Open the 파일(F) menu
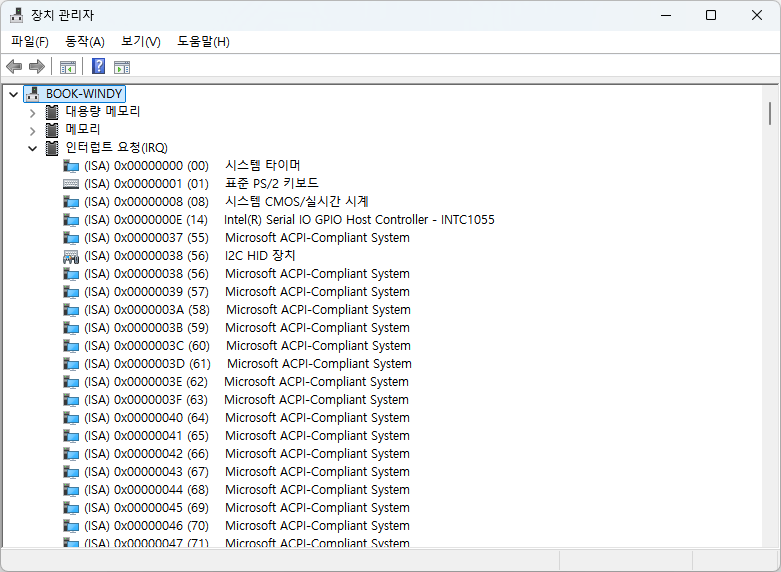781x572 pixels. (x=29, y=41)
